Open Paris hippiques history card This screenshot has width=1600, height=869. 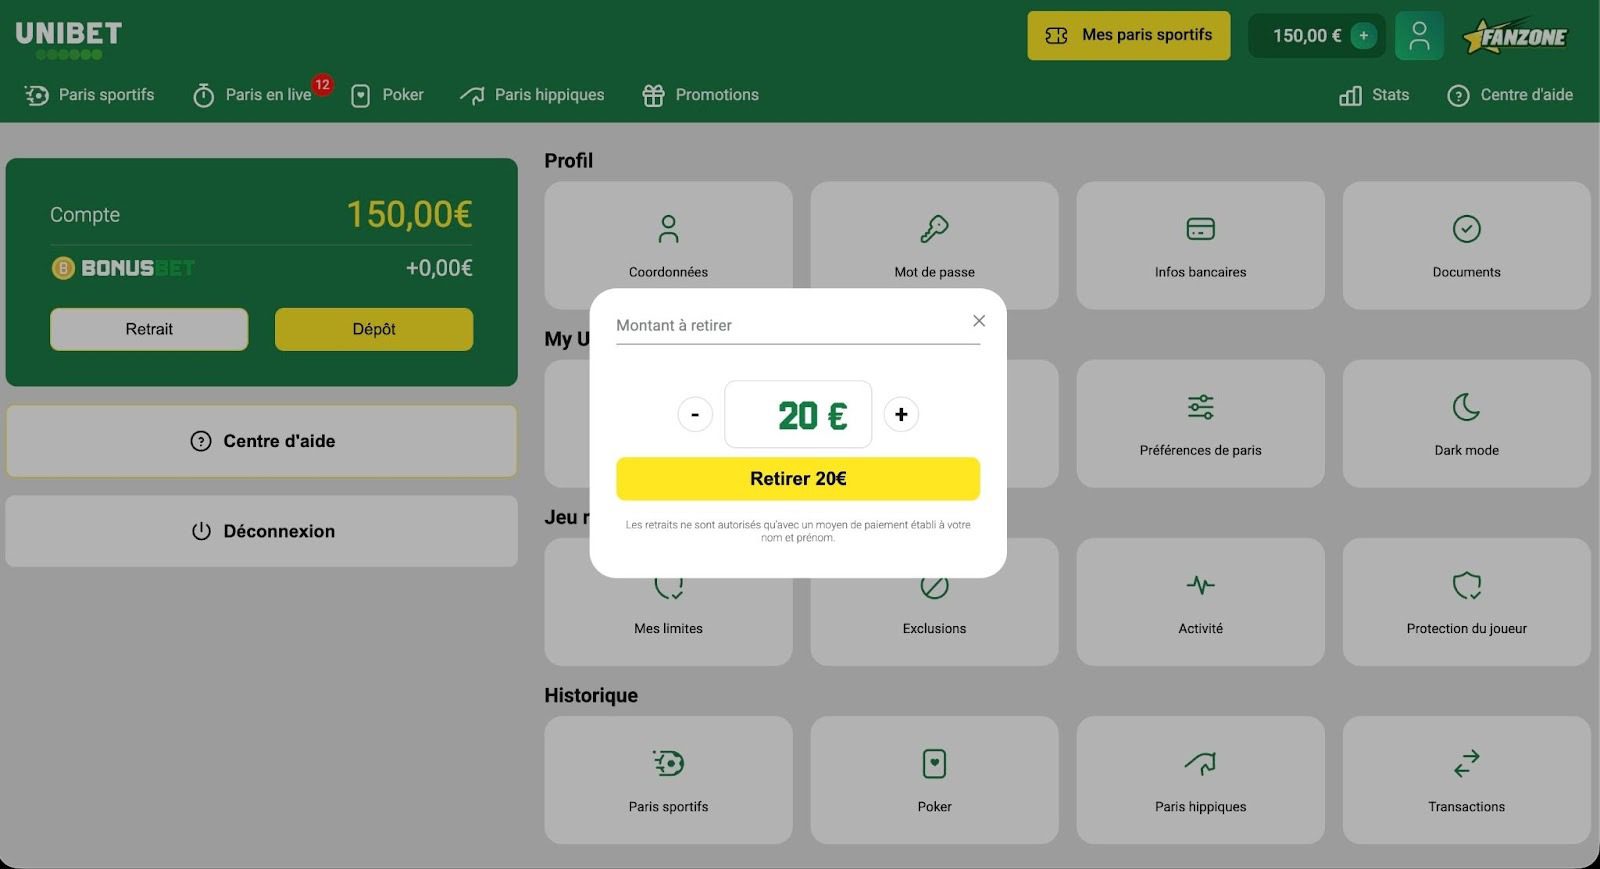pyautogui.click(x=1200, y=779)
